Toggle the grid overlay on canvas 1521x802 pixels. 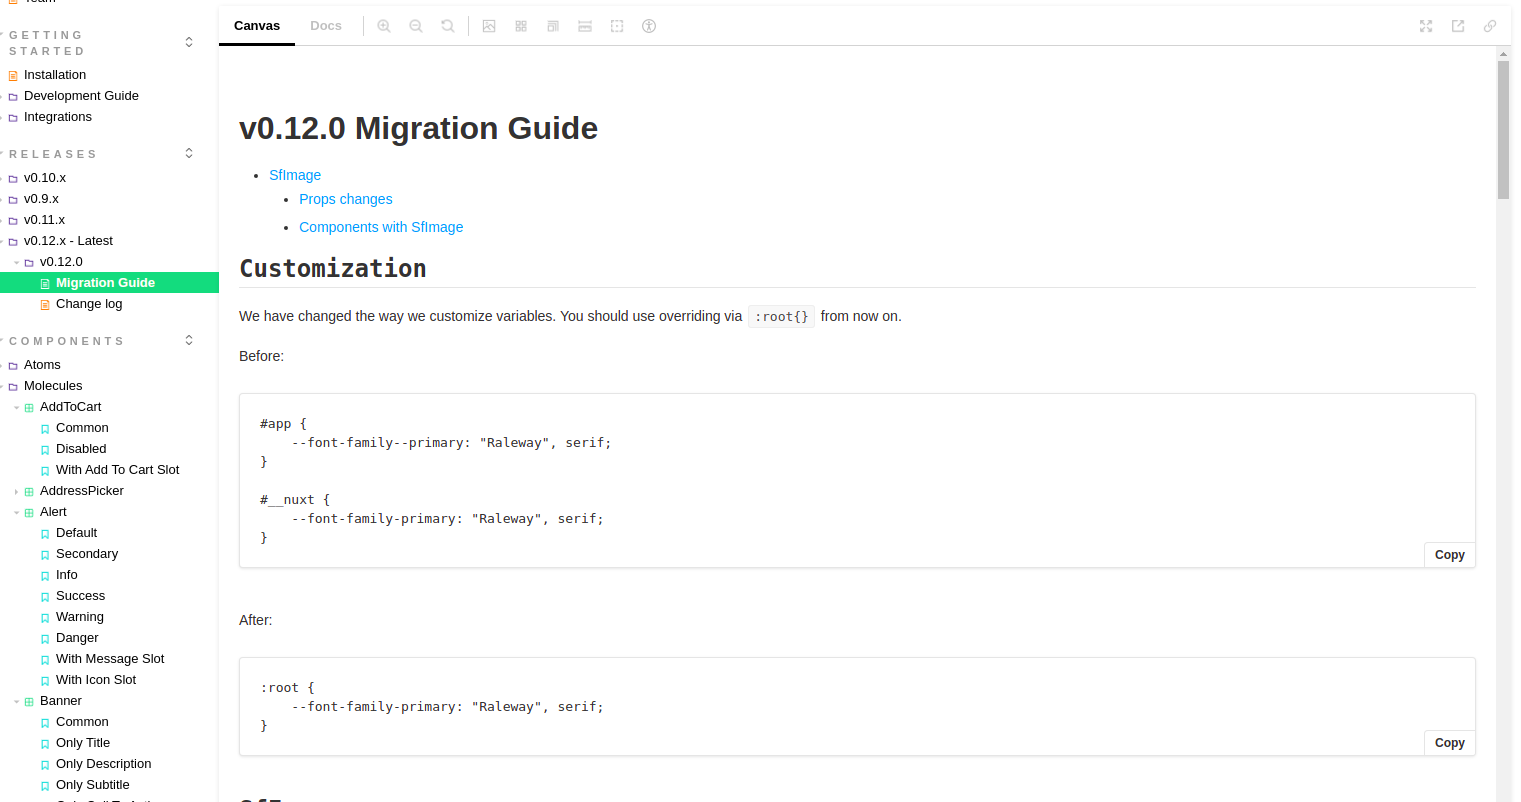pos(521,26)
